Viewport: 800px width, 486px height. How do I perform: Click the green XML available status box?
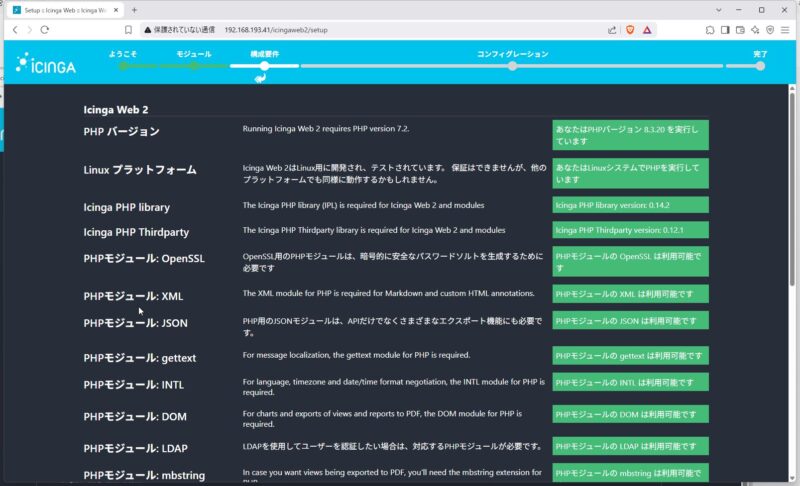point(630,294)
